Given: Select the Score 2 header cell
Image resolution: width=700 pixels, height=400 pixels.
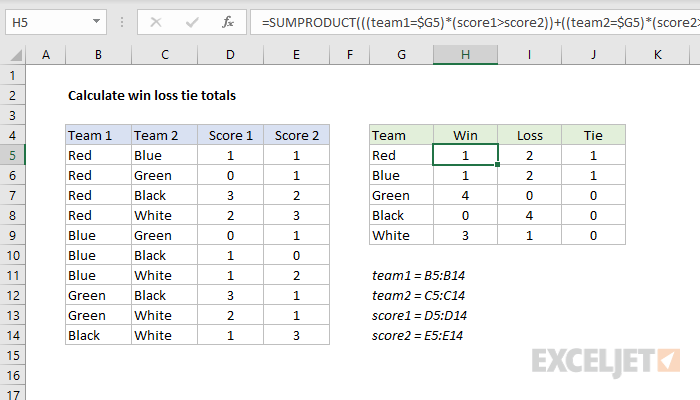Looking at the screenshot, I should [296, 135].
